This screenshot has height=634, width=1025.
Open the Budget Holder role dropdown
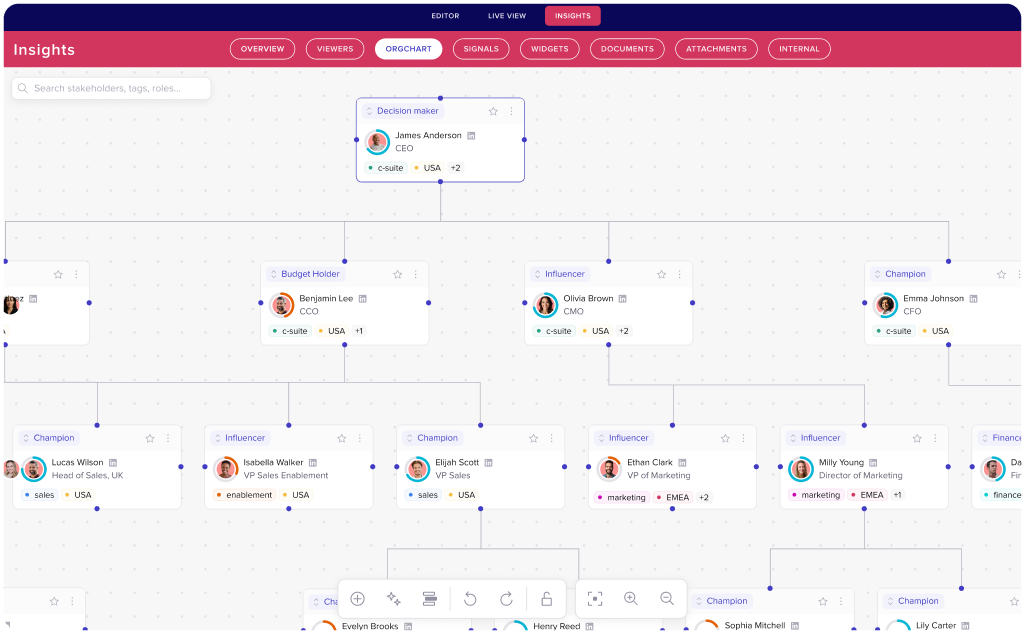point(306,275)
